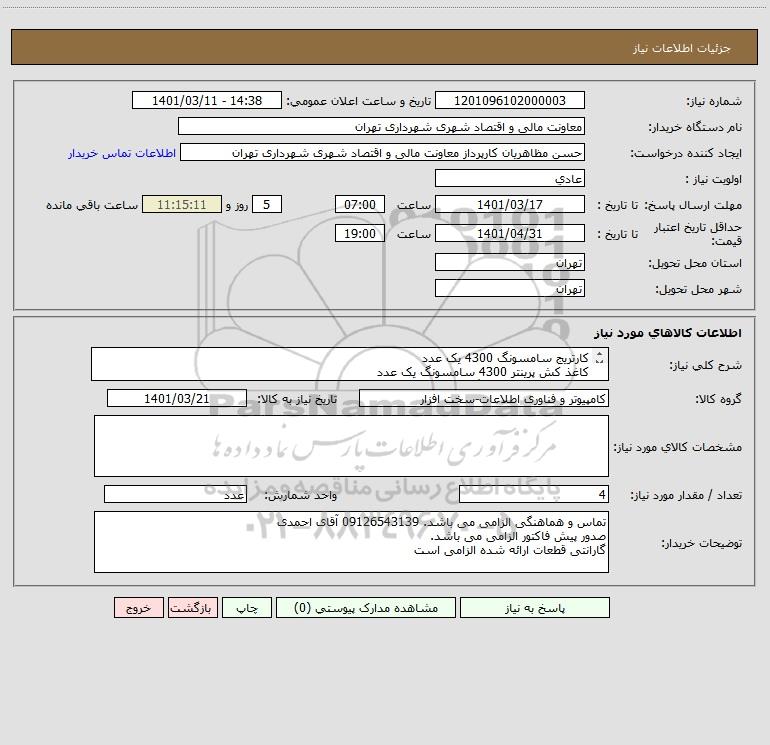Click the پاسخ به نیاز button
770x745 pixels.
(535, 607)
